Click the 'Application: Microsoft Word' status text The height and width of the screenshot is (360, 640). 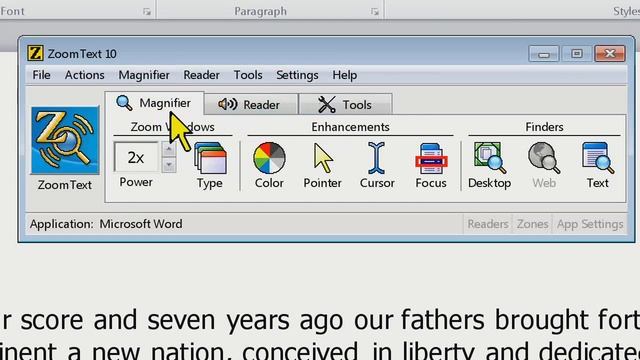coord(106,224)
